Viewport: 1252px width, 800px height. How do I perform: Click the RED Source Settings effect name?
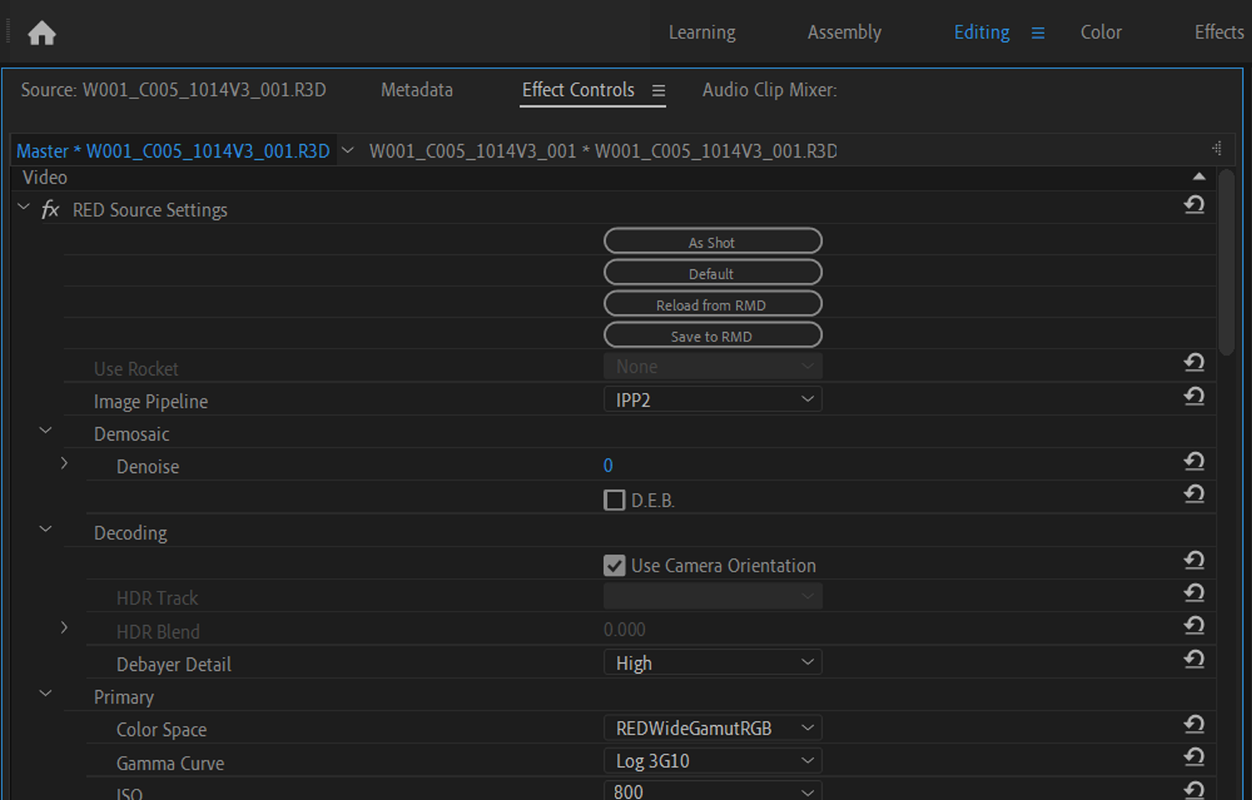pyautogui.click(x=150, y=210)
